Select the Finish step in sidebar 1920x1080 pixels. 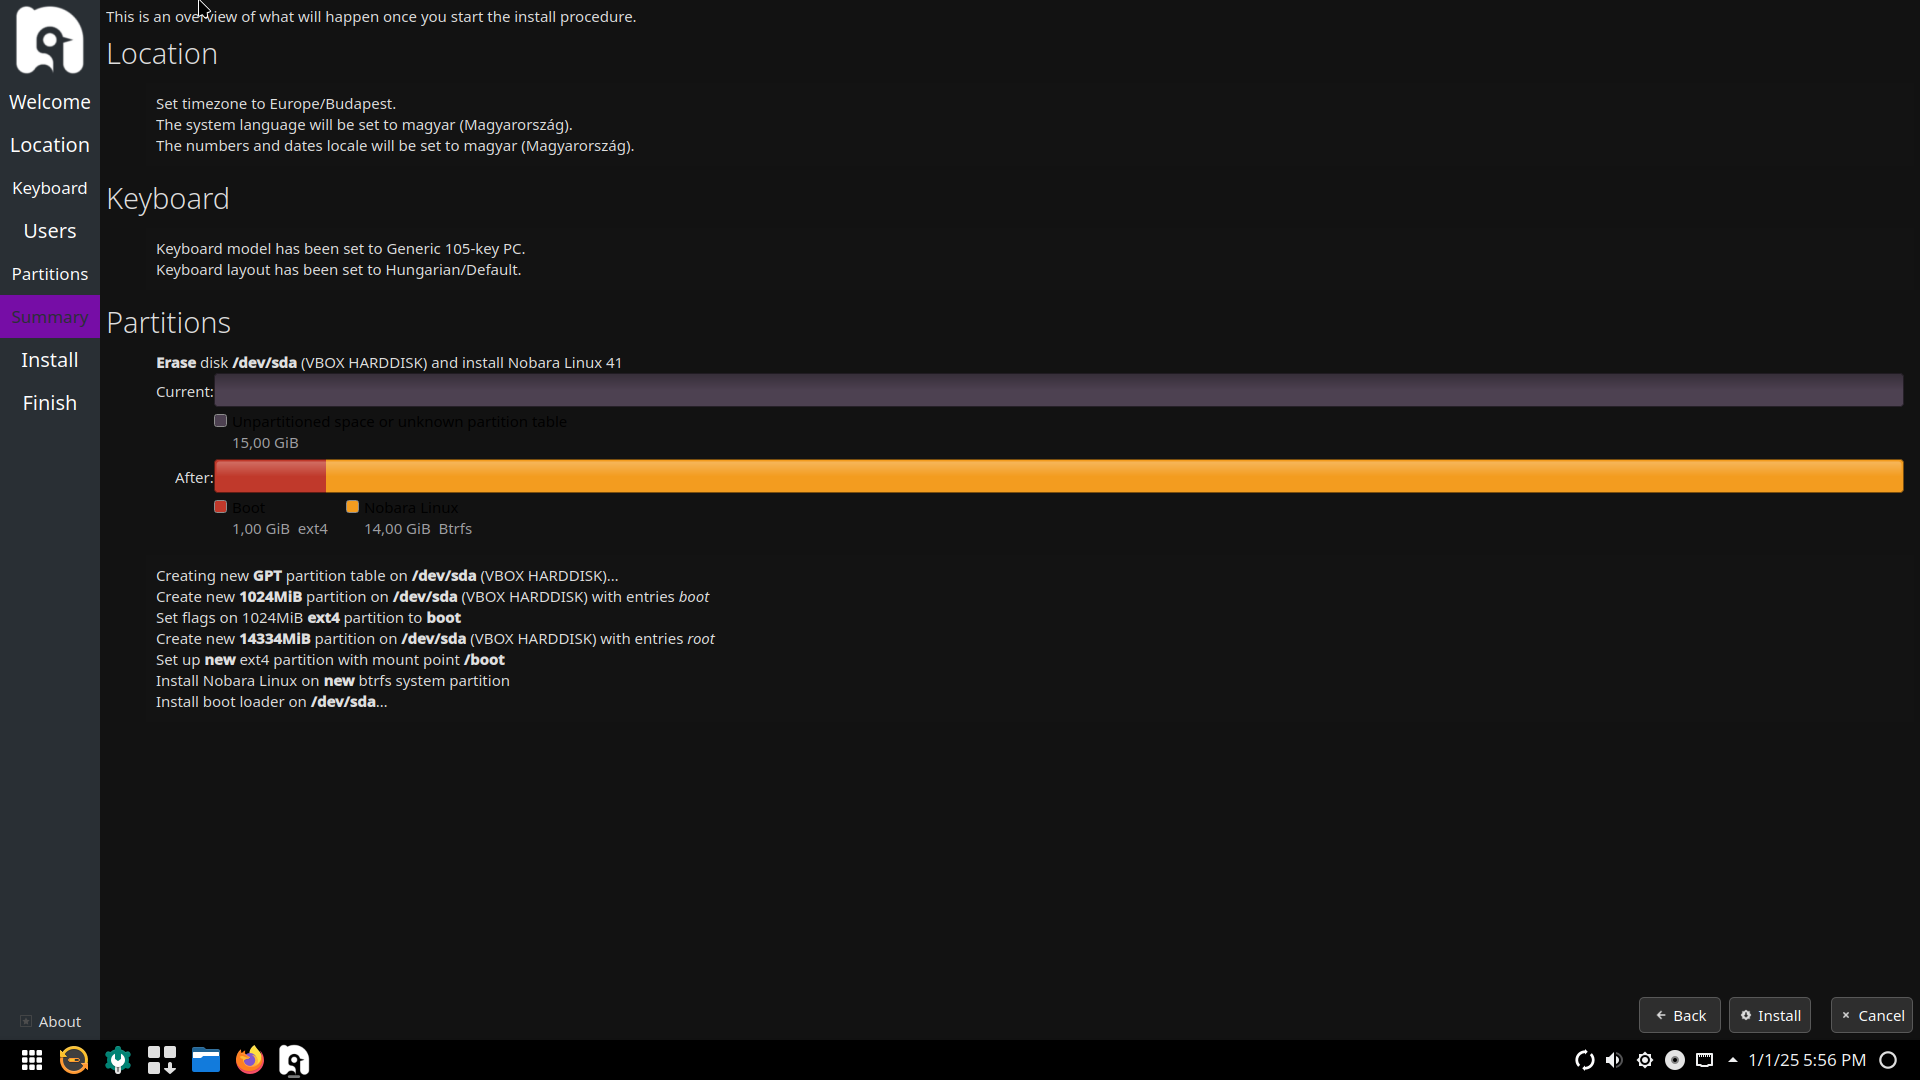[x=50, y=403]
